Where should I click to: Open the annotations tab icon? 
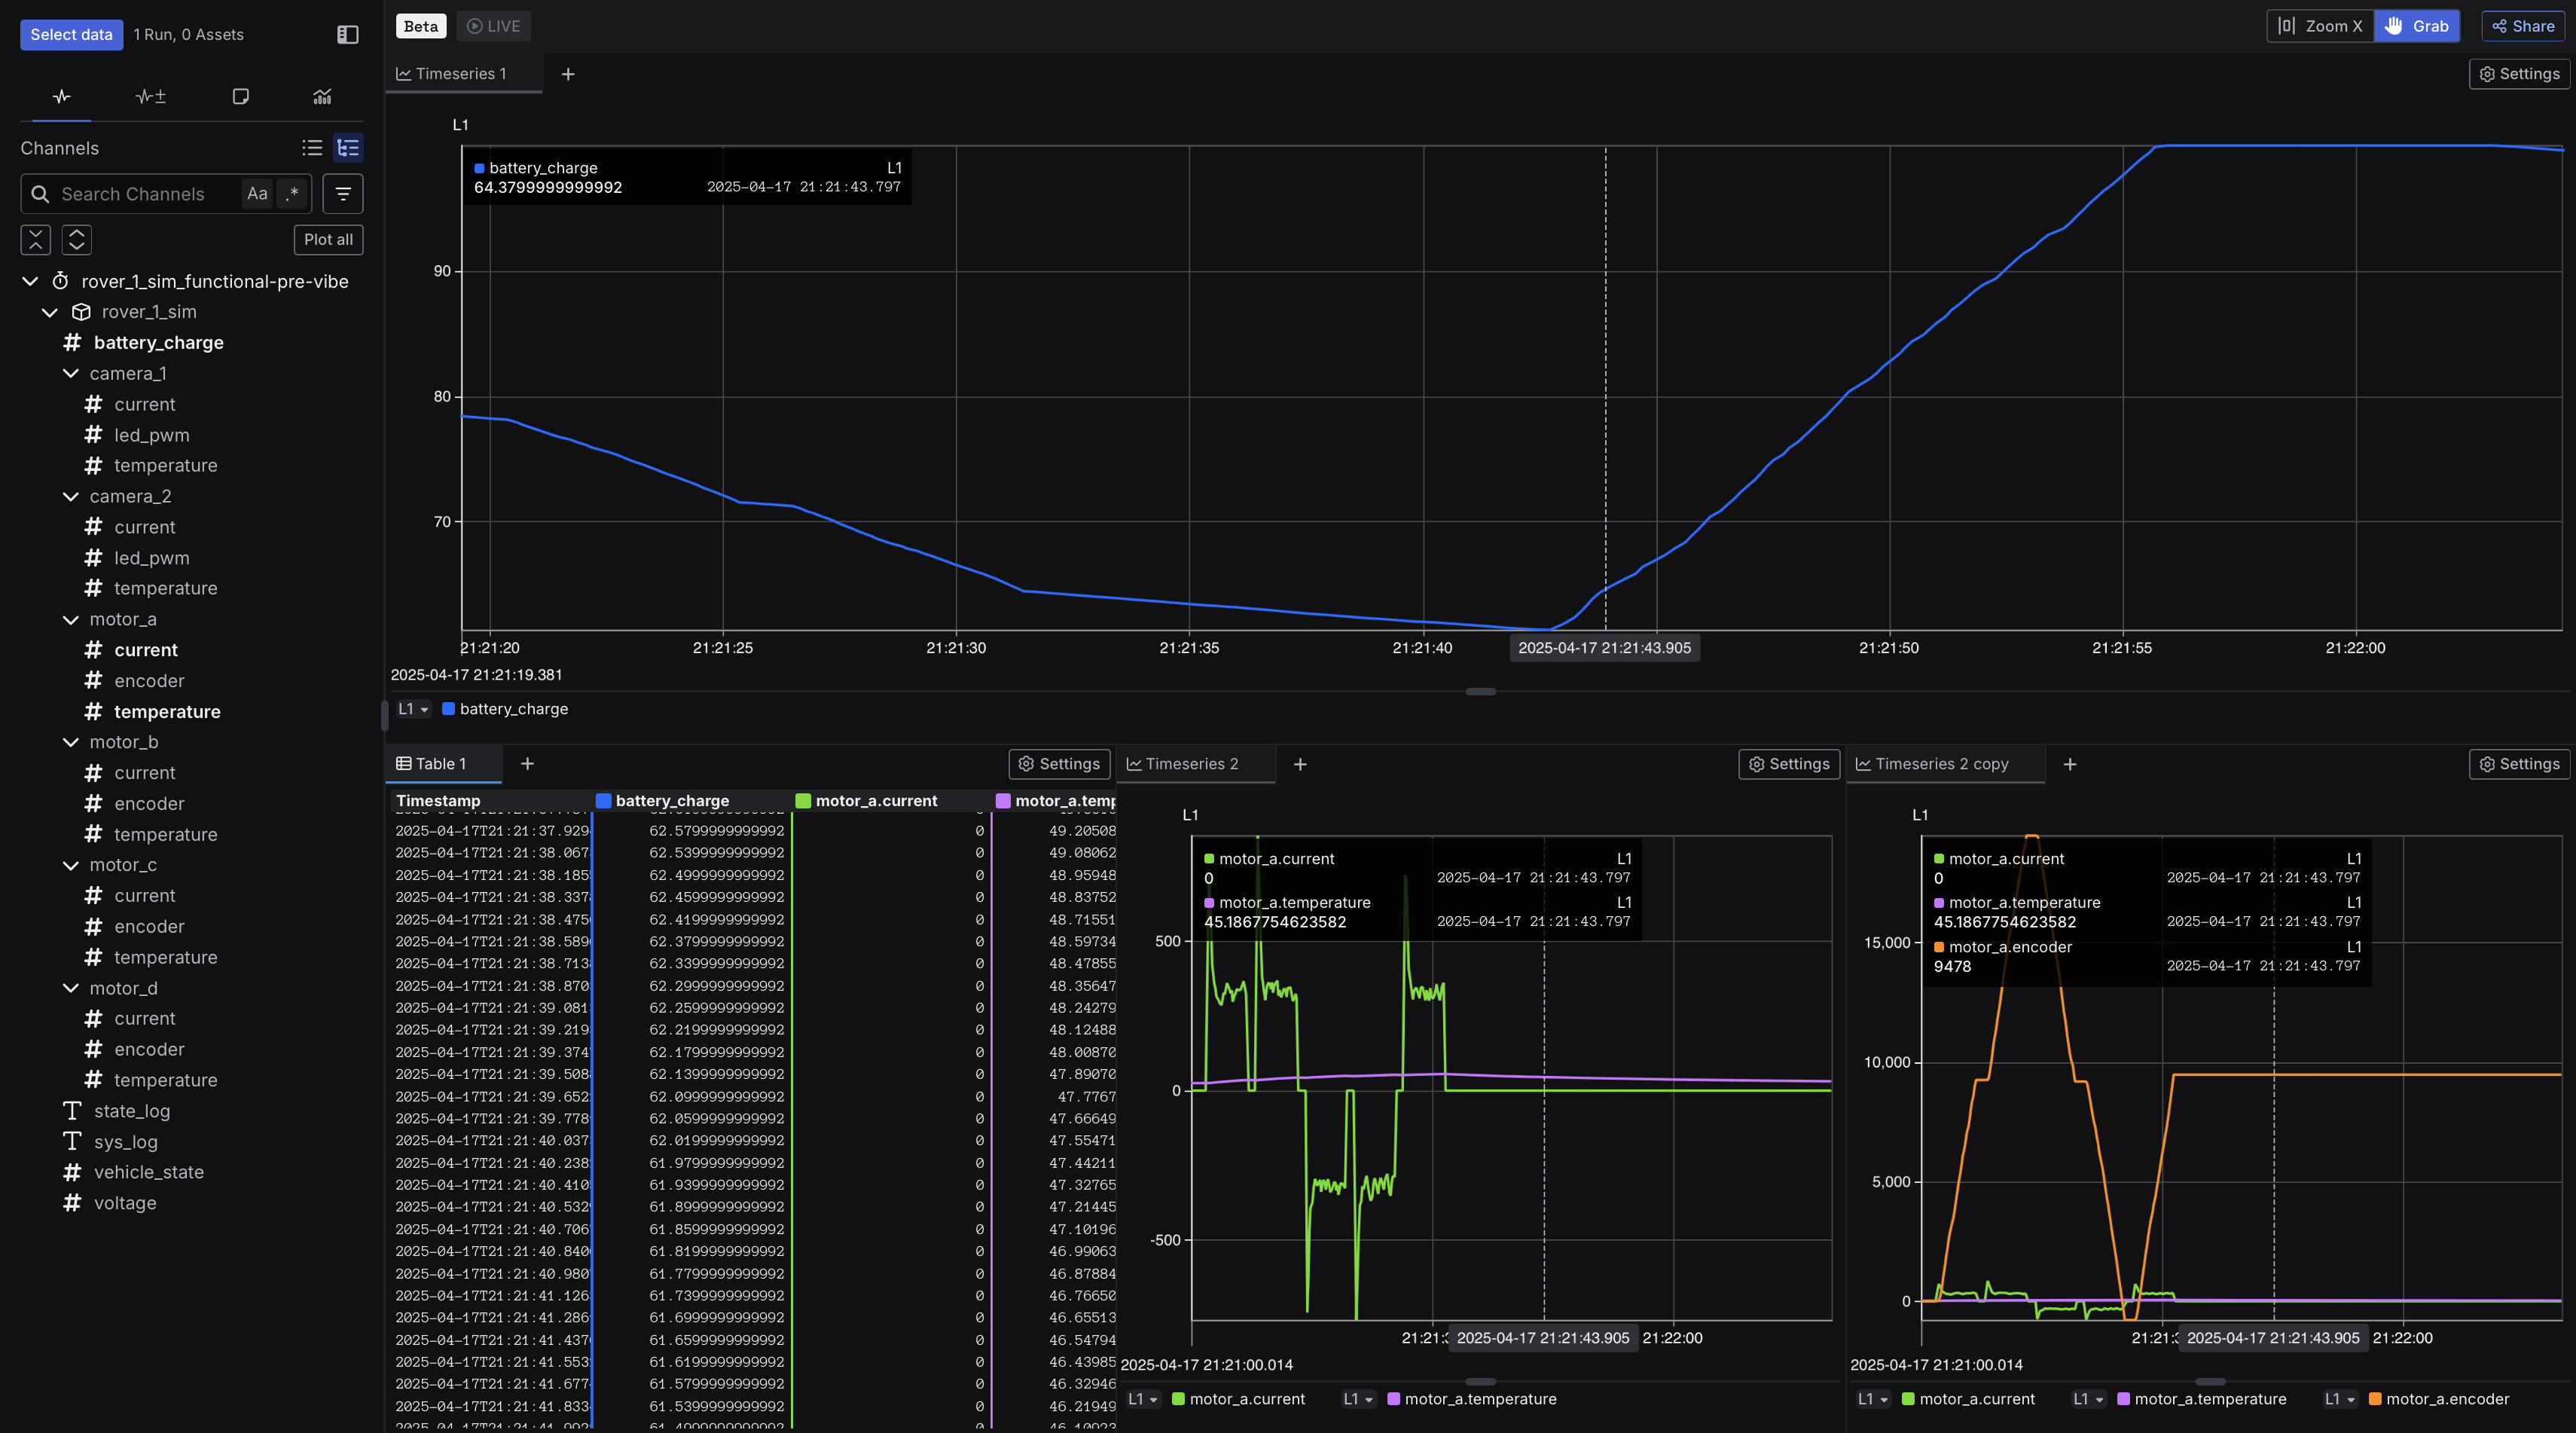[240, 96]
